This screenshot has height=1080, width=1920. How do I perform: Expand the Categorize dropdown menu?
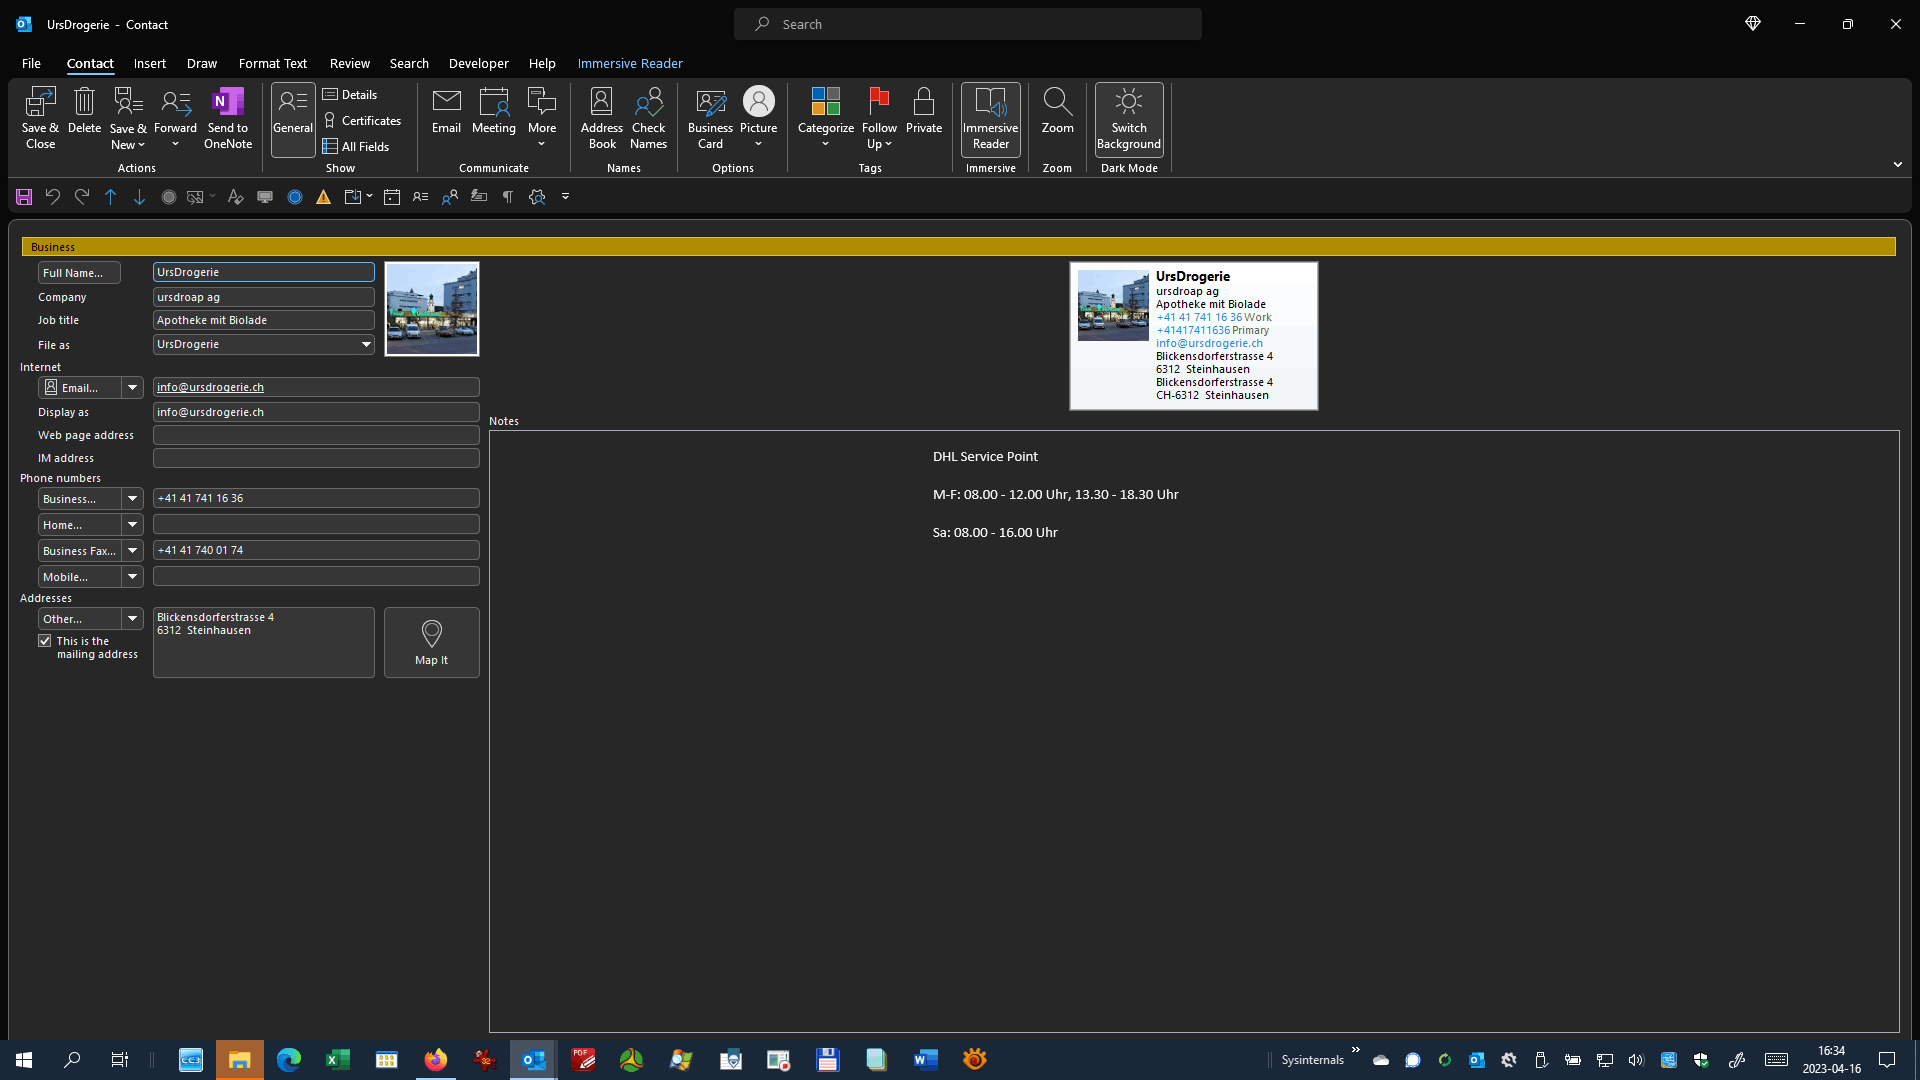tap(825, 144)
